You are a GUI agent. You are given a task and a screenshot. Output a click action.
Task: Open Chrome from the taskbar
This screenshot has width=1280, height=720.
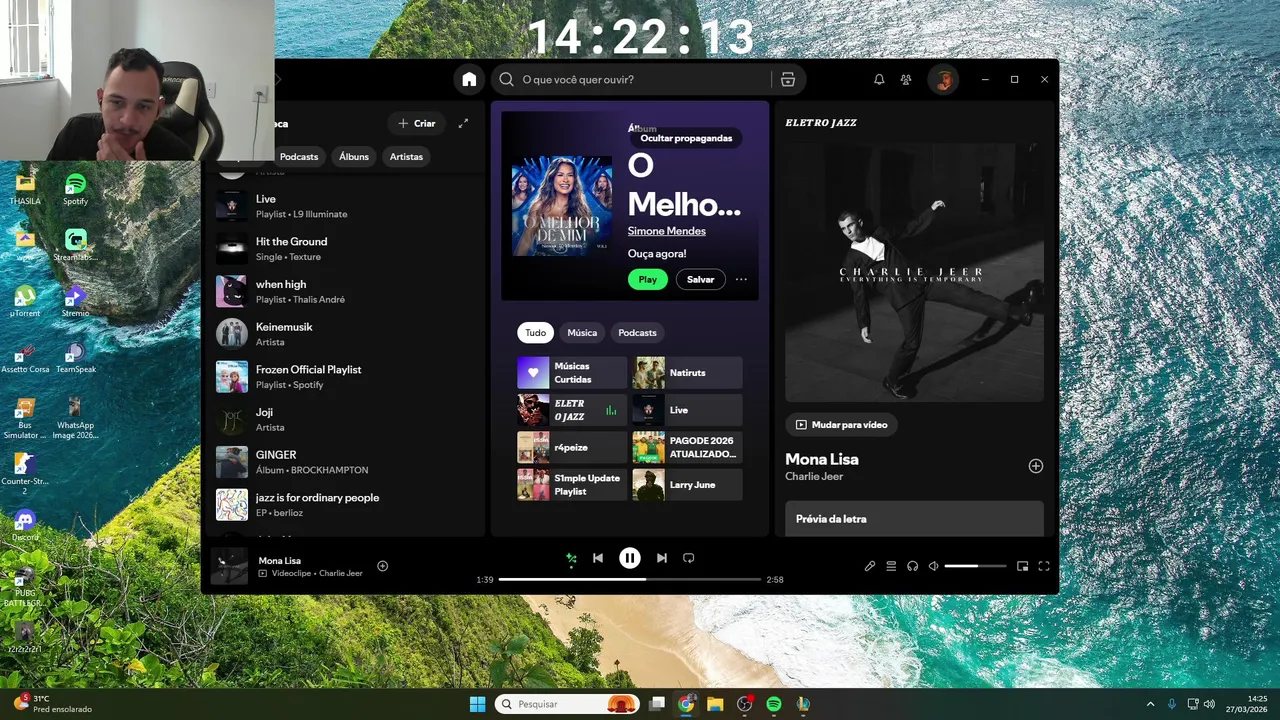[686, 704]
